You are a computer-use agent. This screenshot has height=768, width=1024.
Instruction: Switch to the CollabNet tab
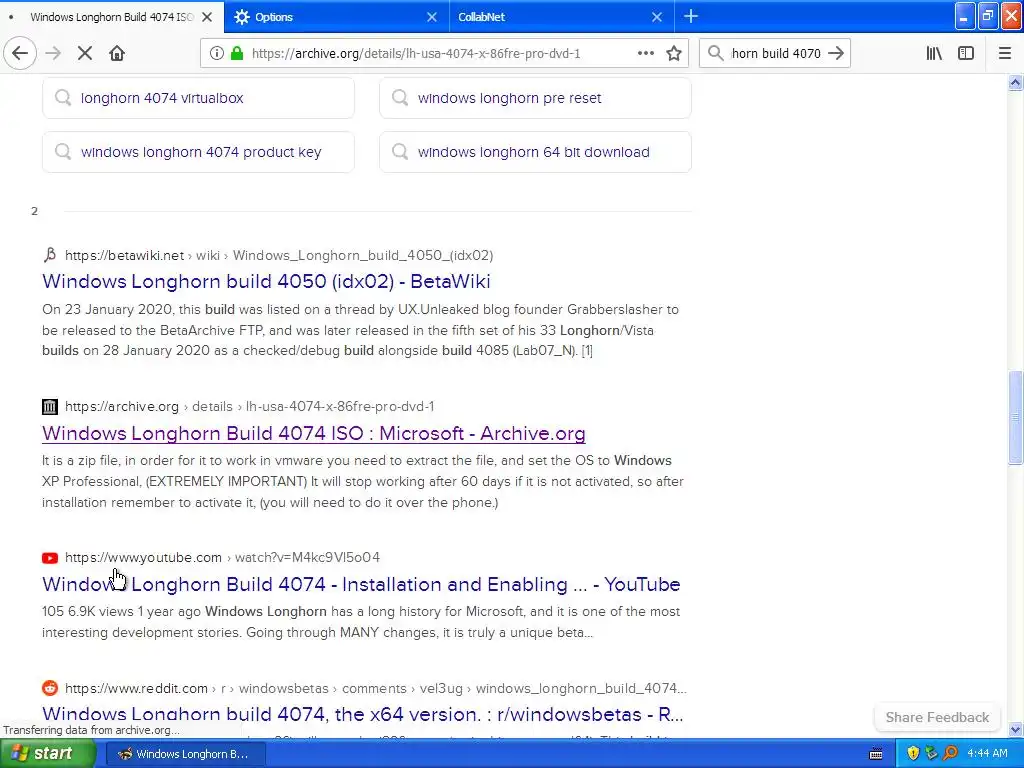tap(562, 16)
